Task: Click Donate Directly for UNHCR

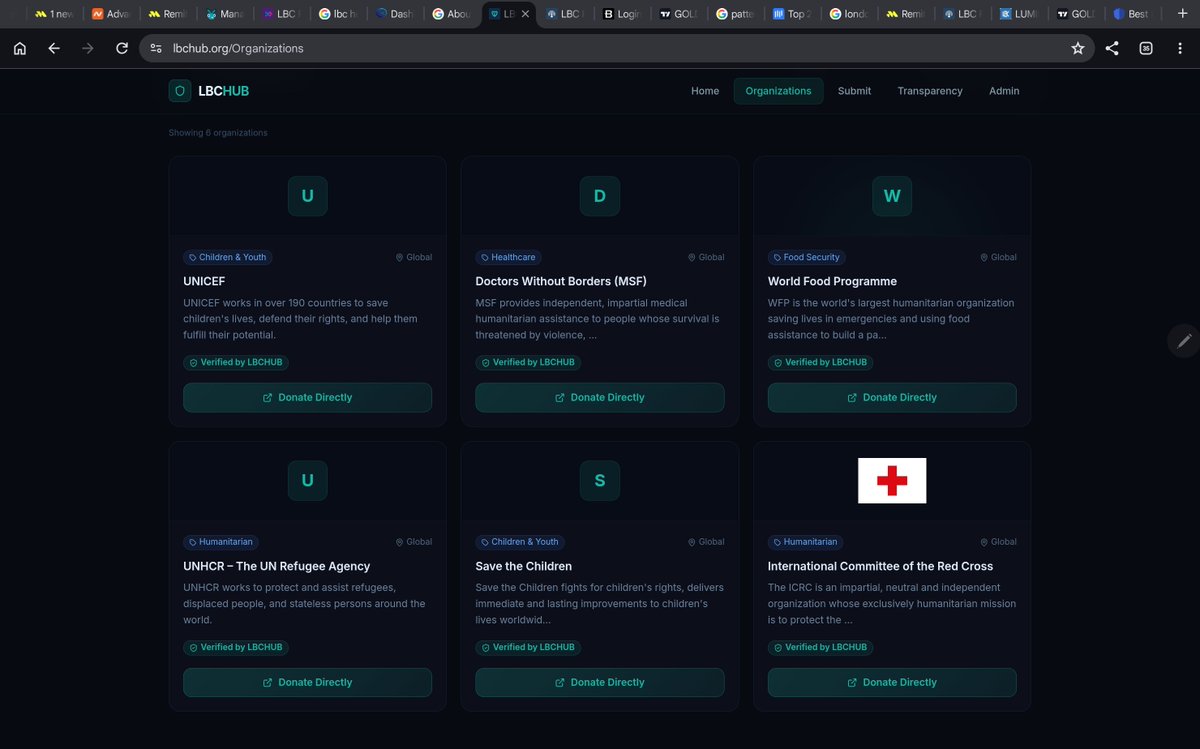Action: (x=307, y=682)
